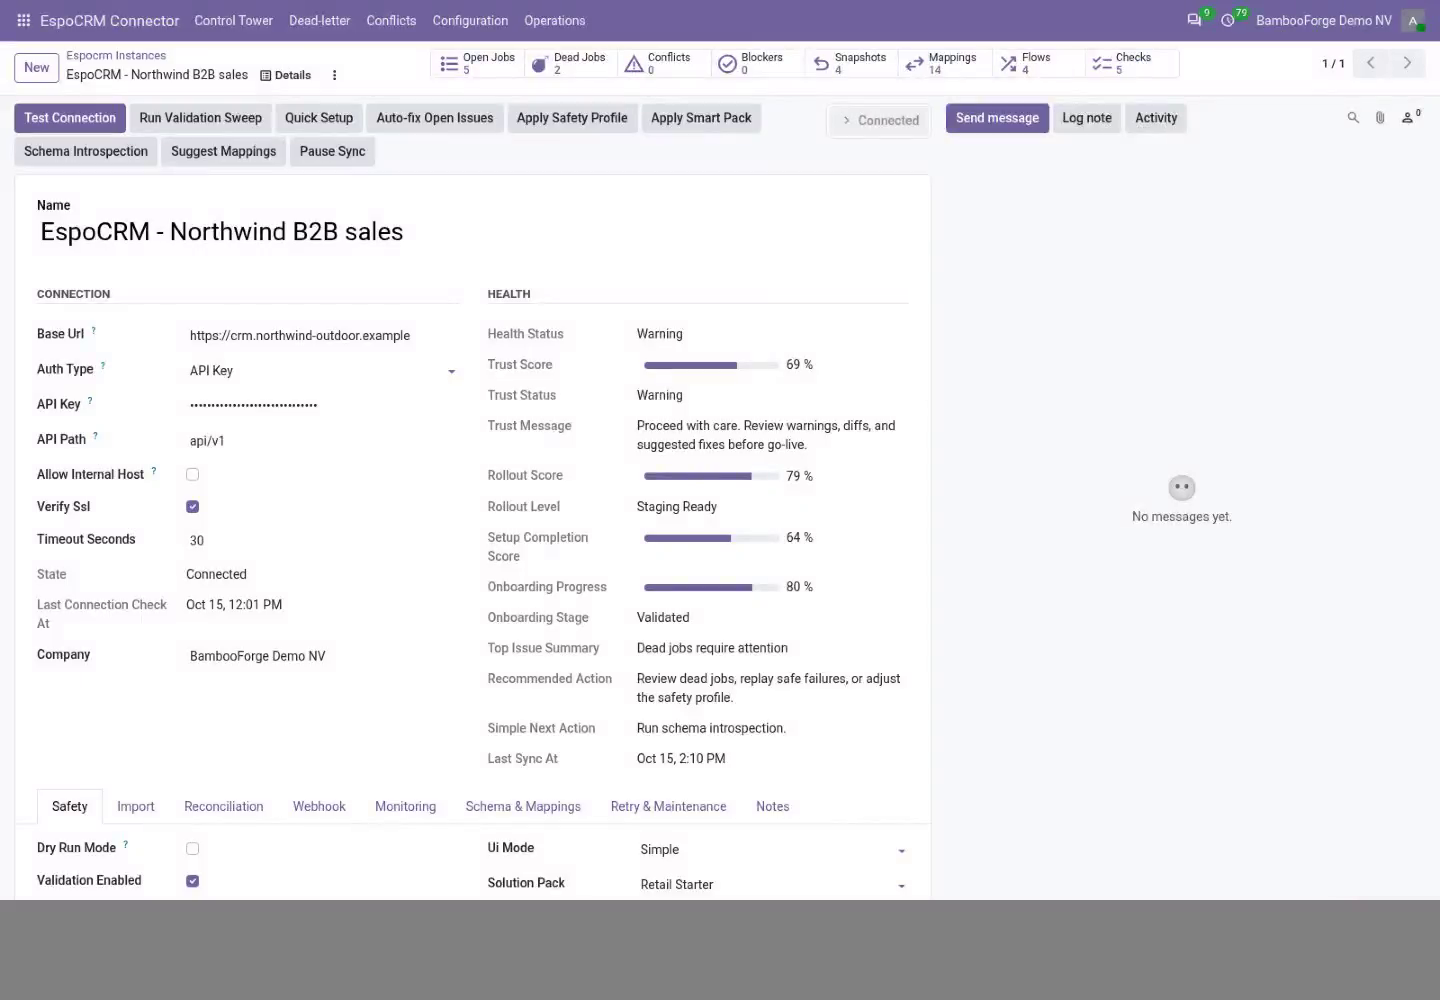Open the Mappings stat button

943,64
